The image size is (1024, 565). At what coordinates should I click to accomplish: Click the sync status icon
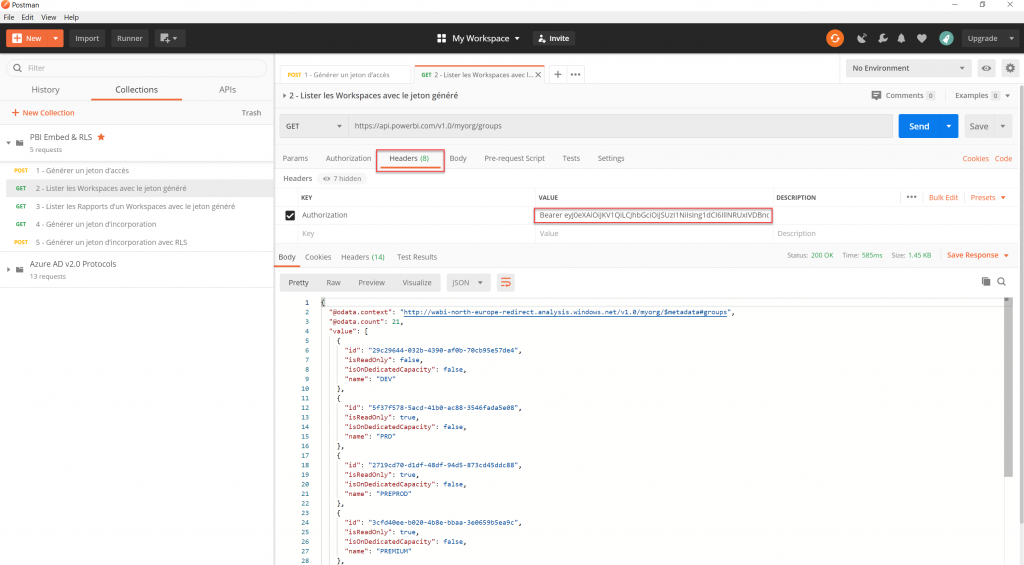pos(835,39)
